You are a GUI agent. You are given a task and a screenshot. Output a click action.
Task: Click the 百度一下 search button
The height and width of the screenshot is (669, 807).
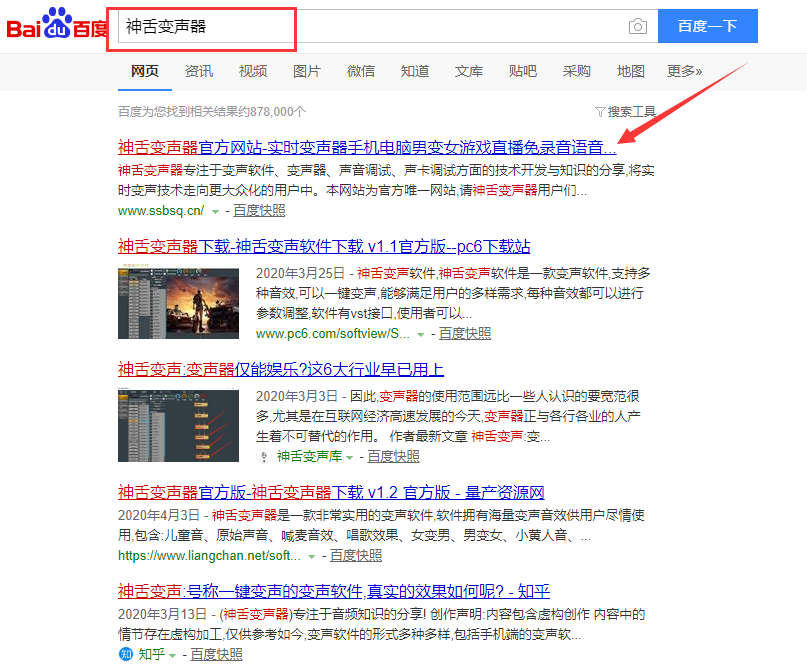(x=708, y=26)
